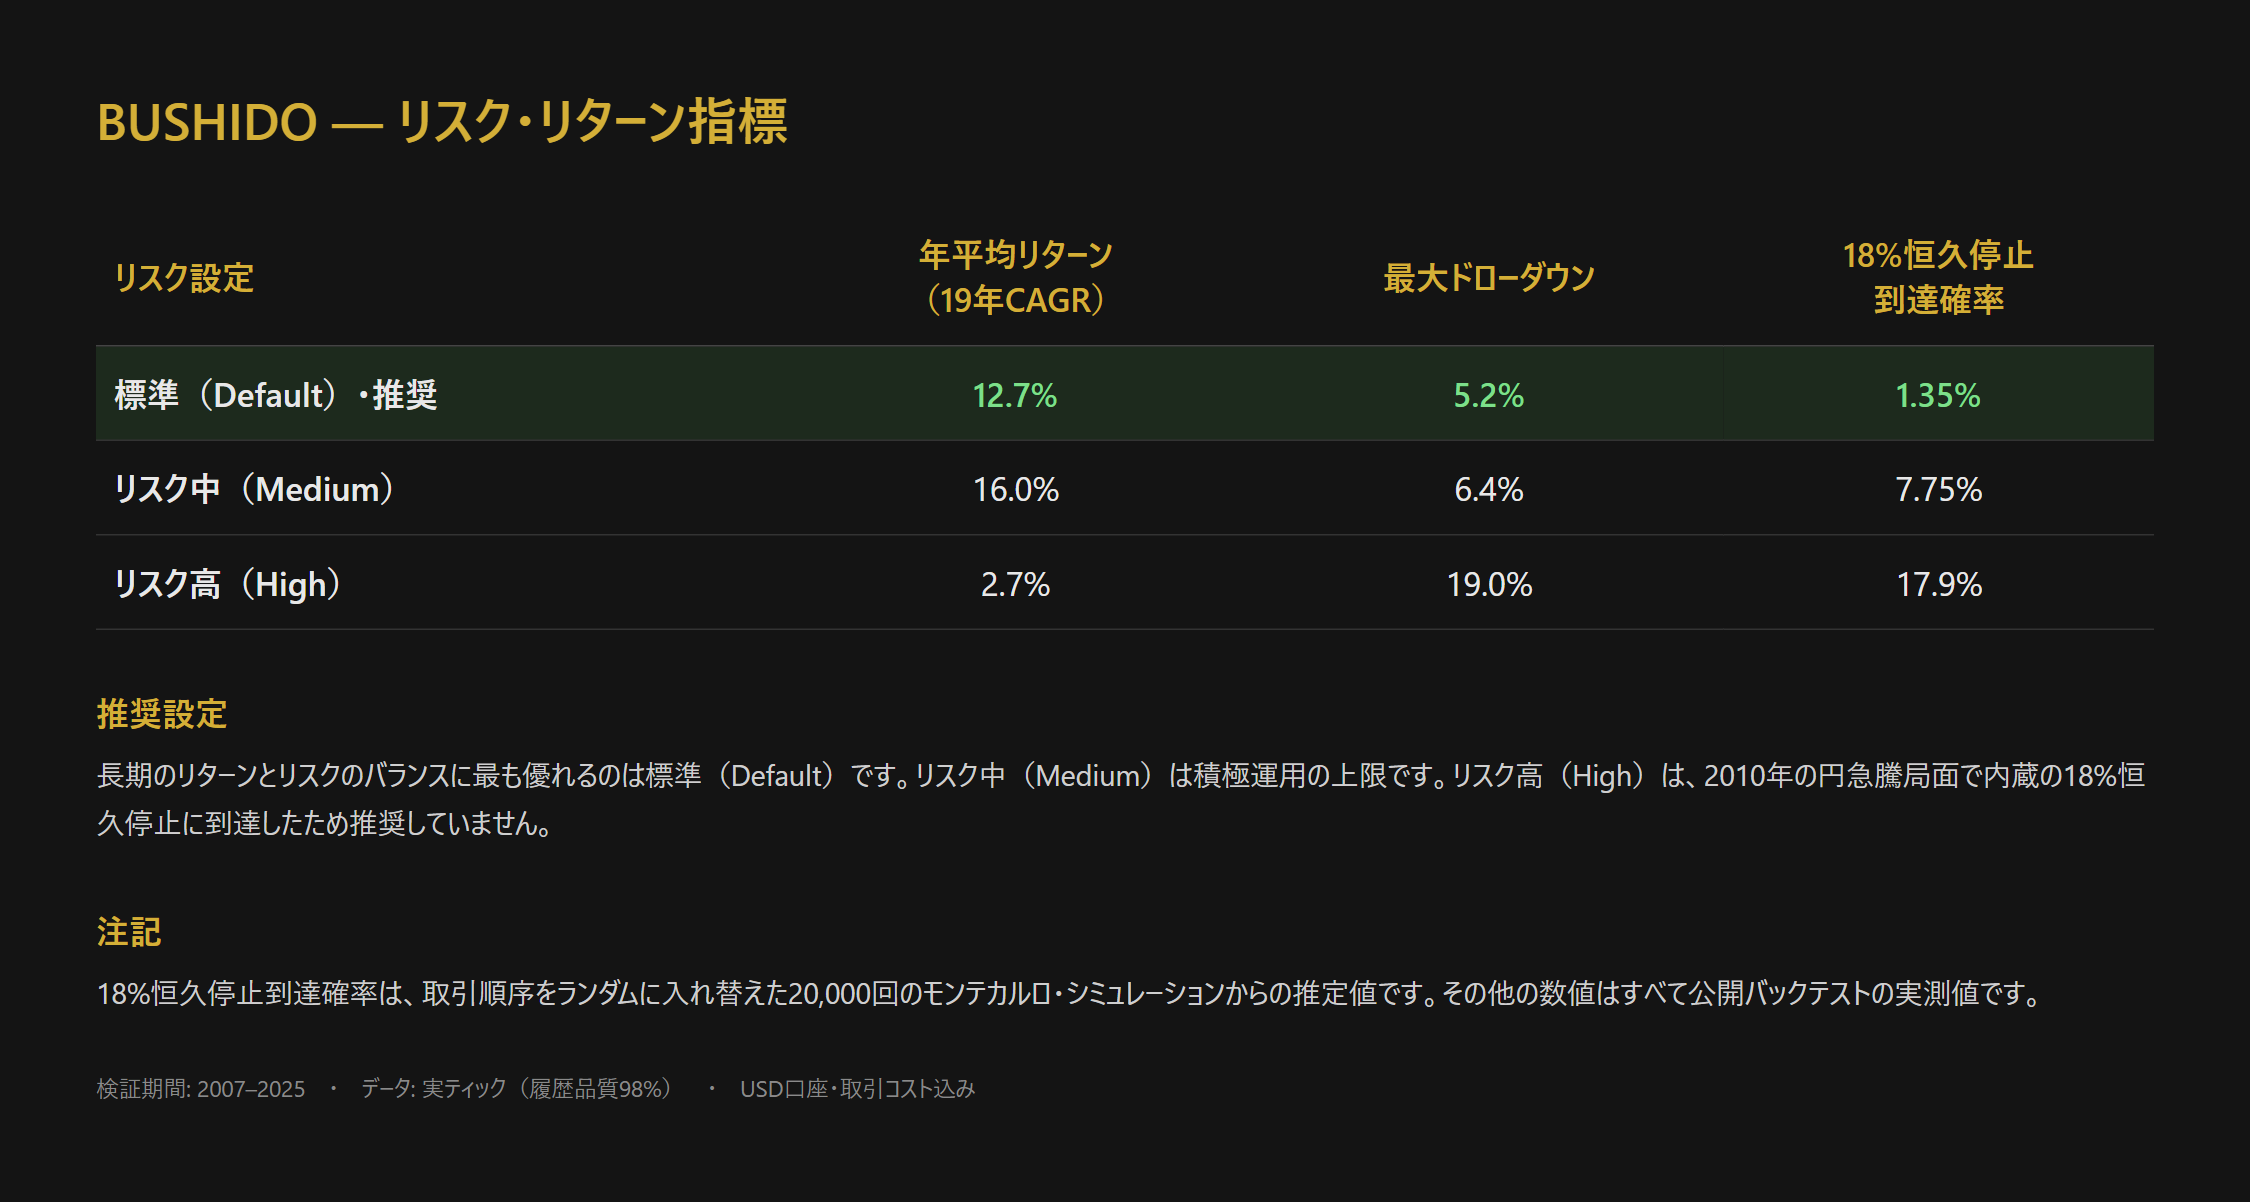2250x1202 pixels.
Task: Click the 12.7% return value
Action: (x=1015, y=395)
